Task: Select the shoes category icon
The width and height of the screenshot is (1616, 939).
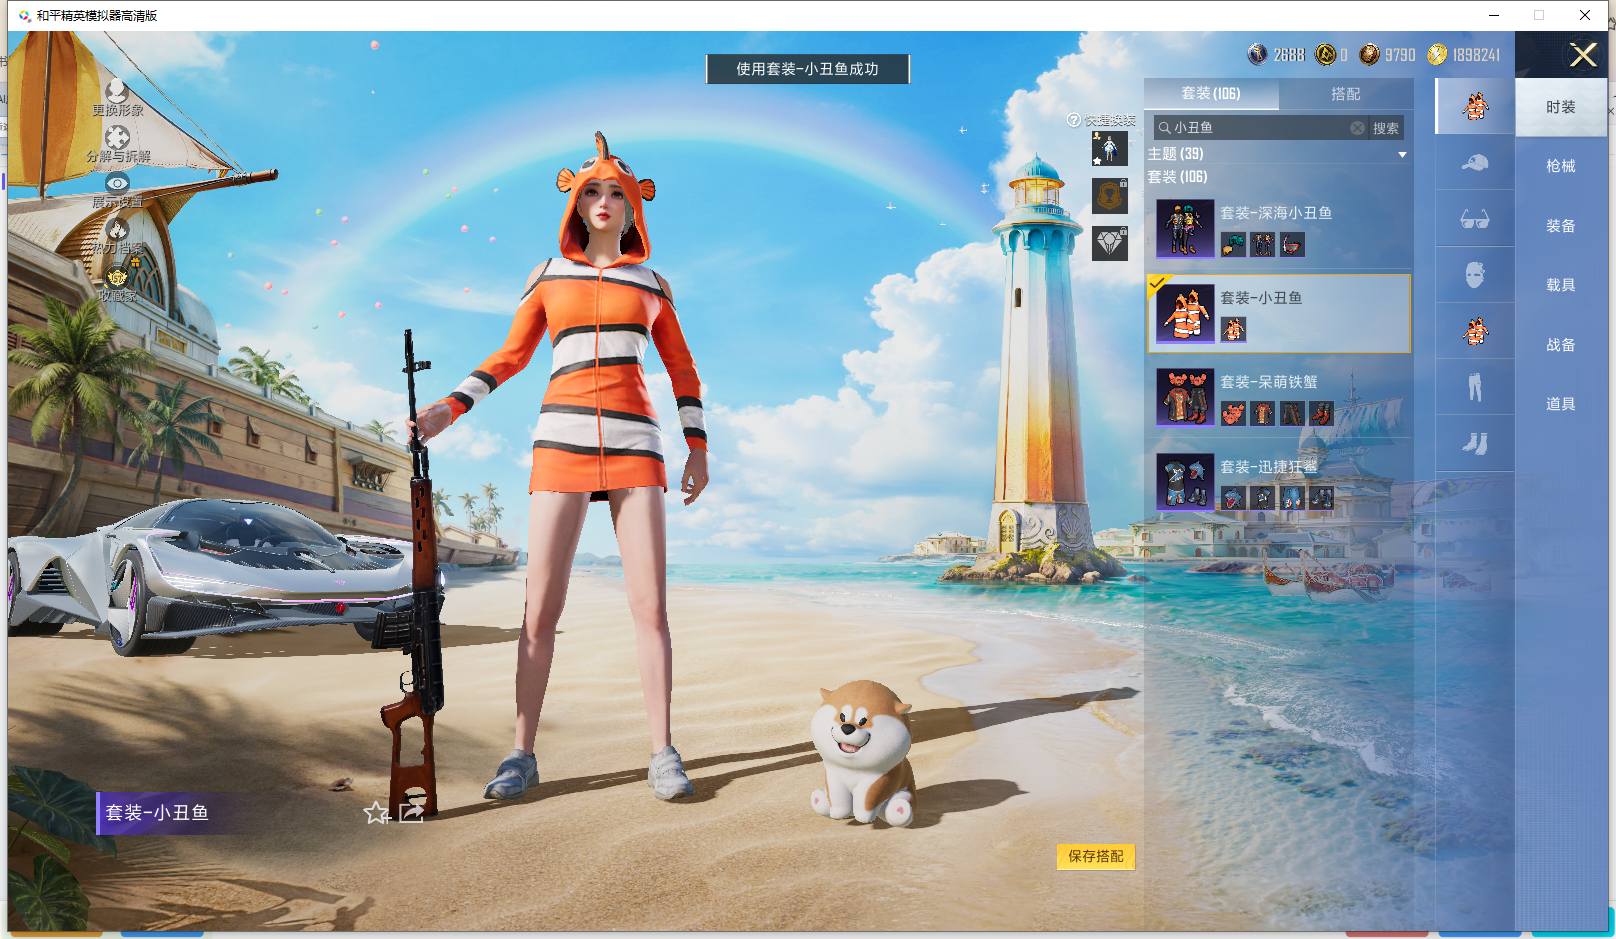Action: click(x=1475, y=443)
